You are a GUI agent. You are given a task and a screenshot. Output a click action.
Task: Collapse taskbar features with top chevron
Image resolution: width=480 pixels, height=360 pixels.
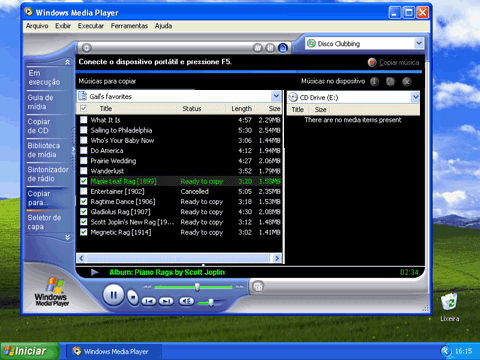pyautogui.click(x=67, y=62)
